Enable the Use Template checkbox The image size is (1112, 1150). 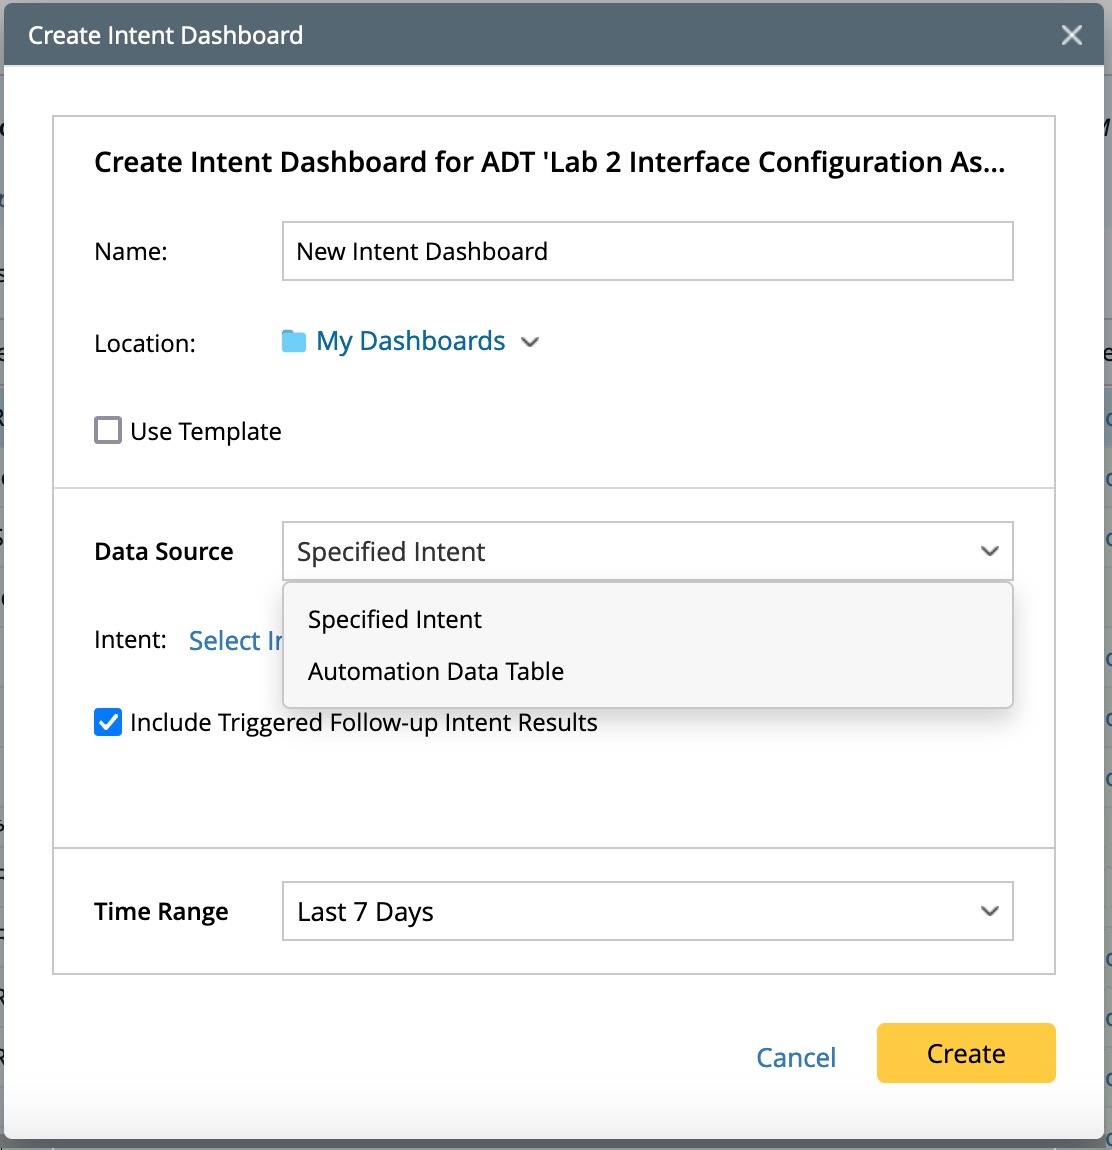pyautogui.click(x=108, y=431)
